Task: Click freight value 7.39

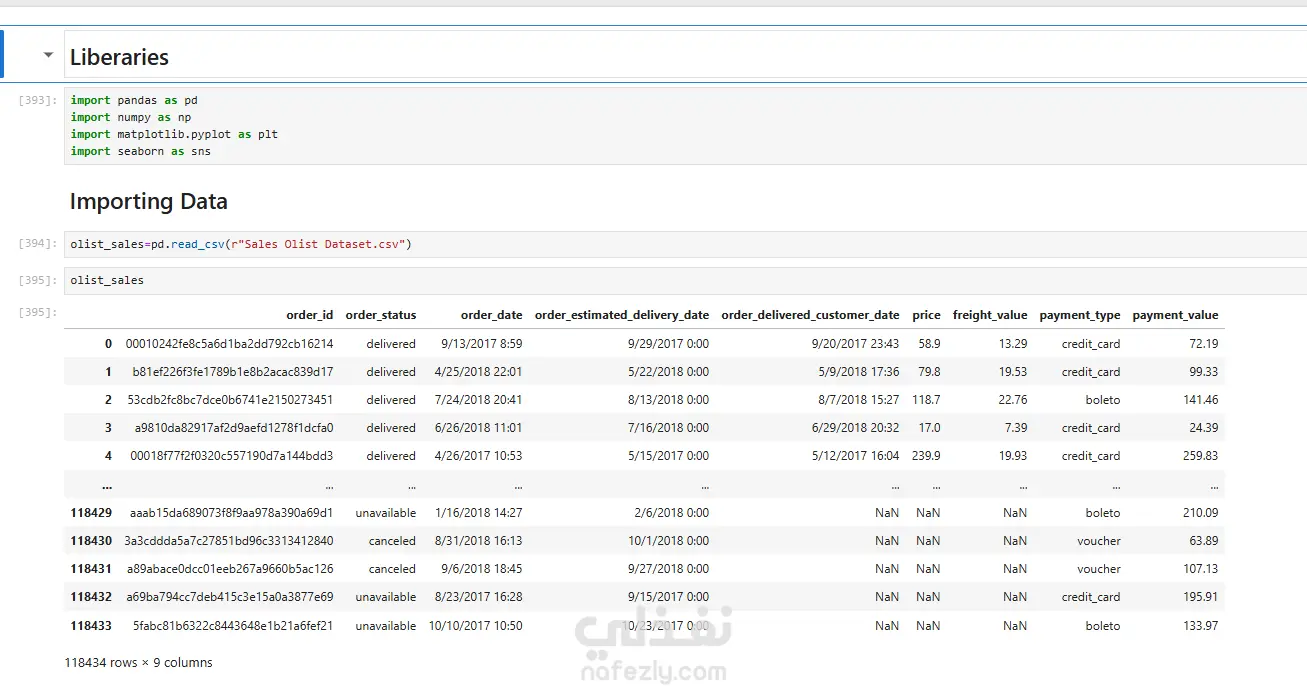Action: [x=1016, y=428]
